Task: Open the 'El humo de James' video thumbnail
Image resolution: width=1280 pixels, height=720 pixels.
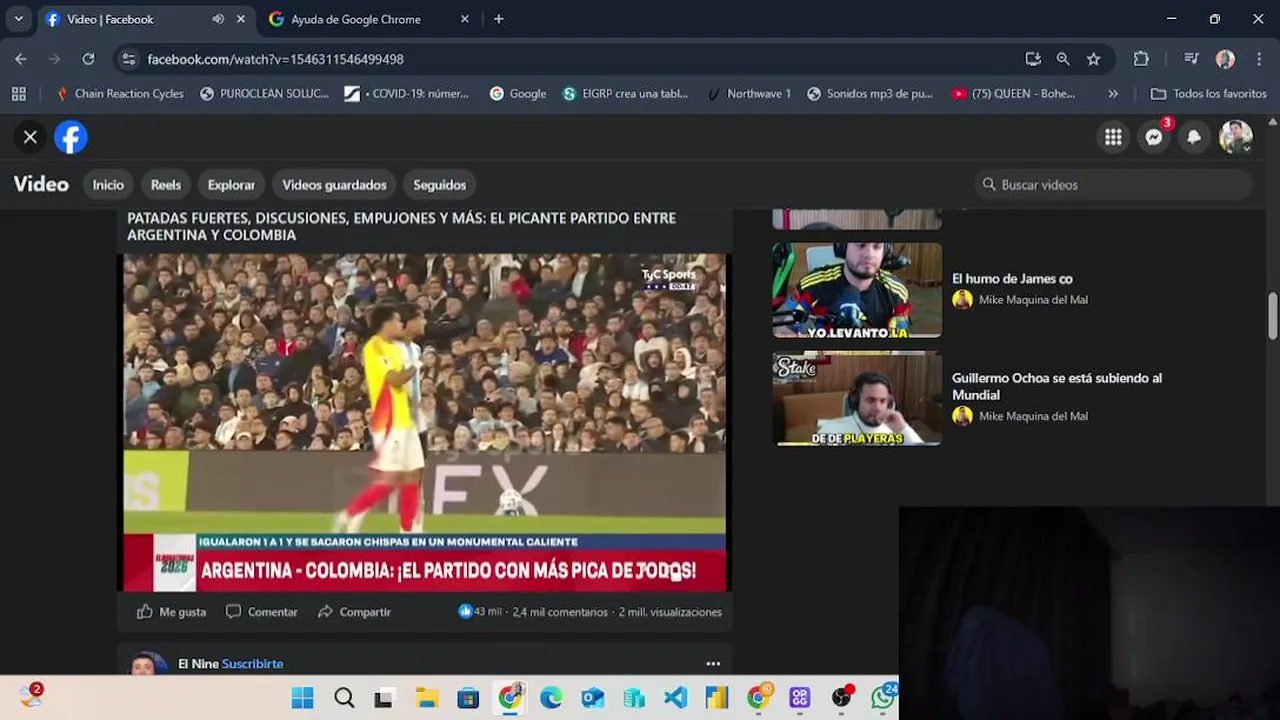Action: (857, 289)
